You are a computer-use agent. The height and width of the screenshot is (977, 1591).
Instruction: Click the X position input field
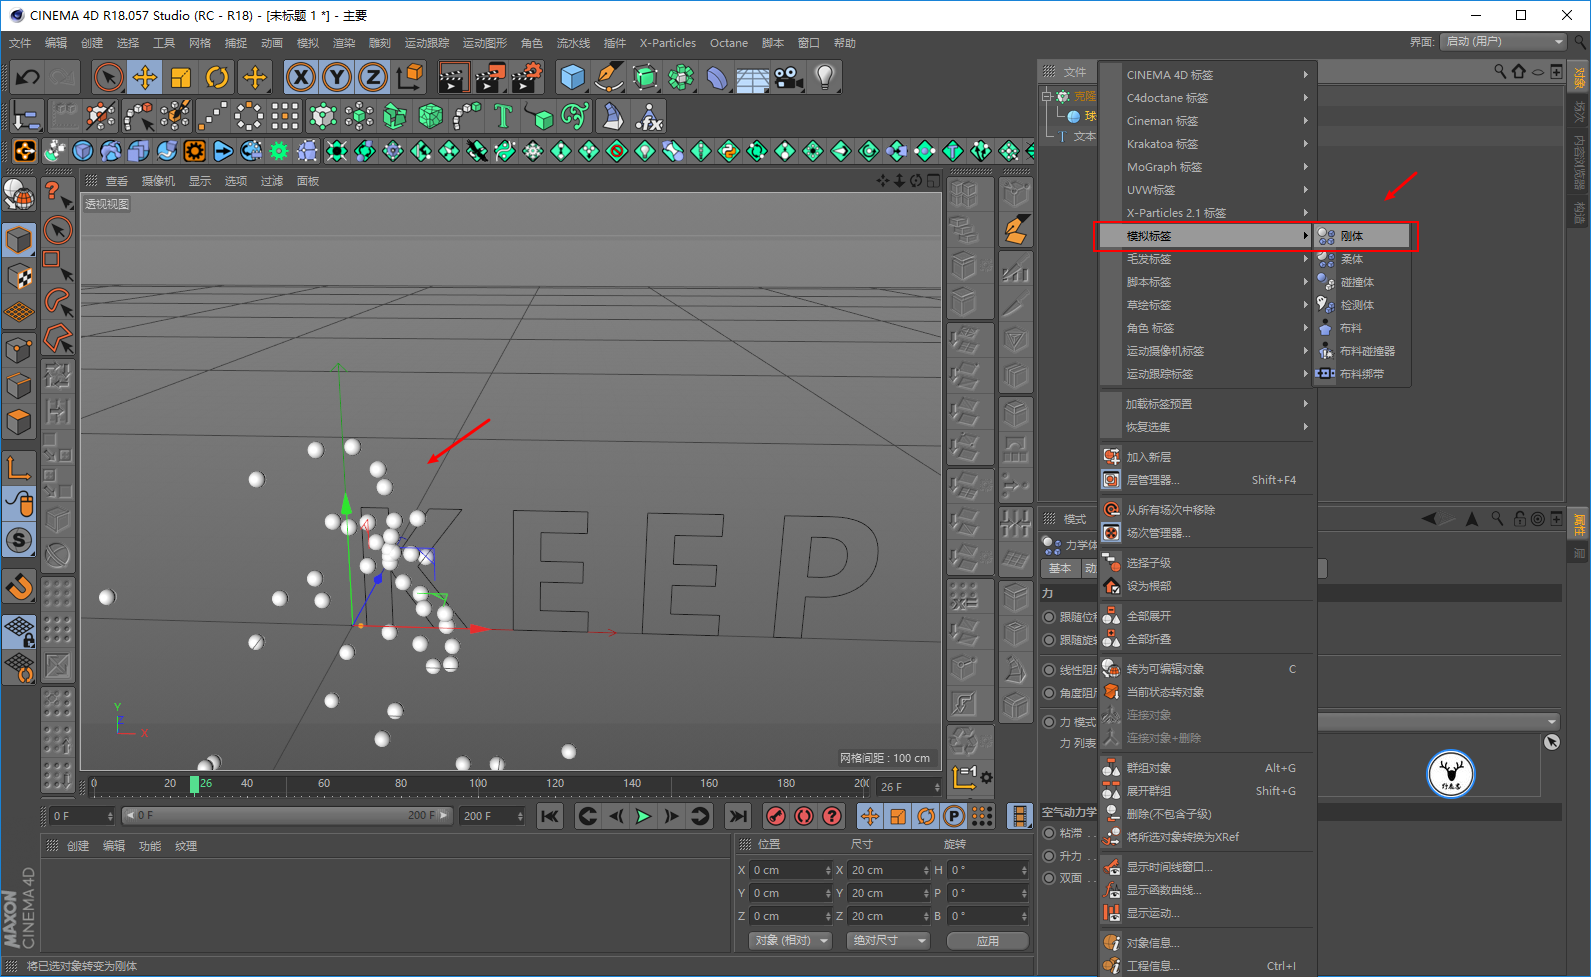tap(790, 870)
